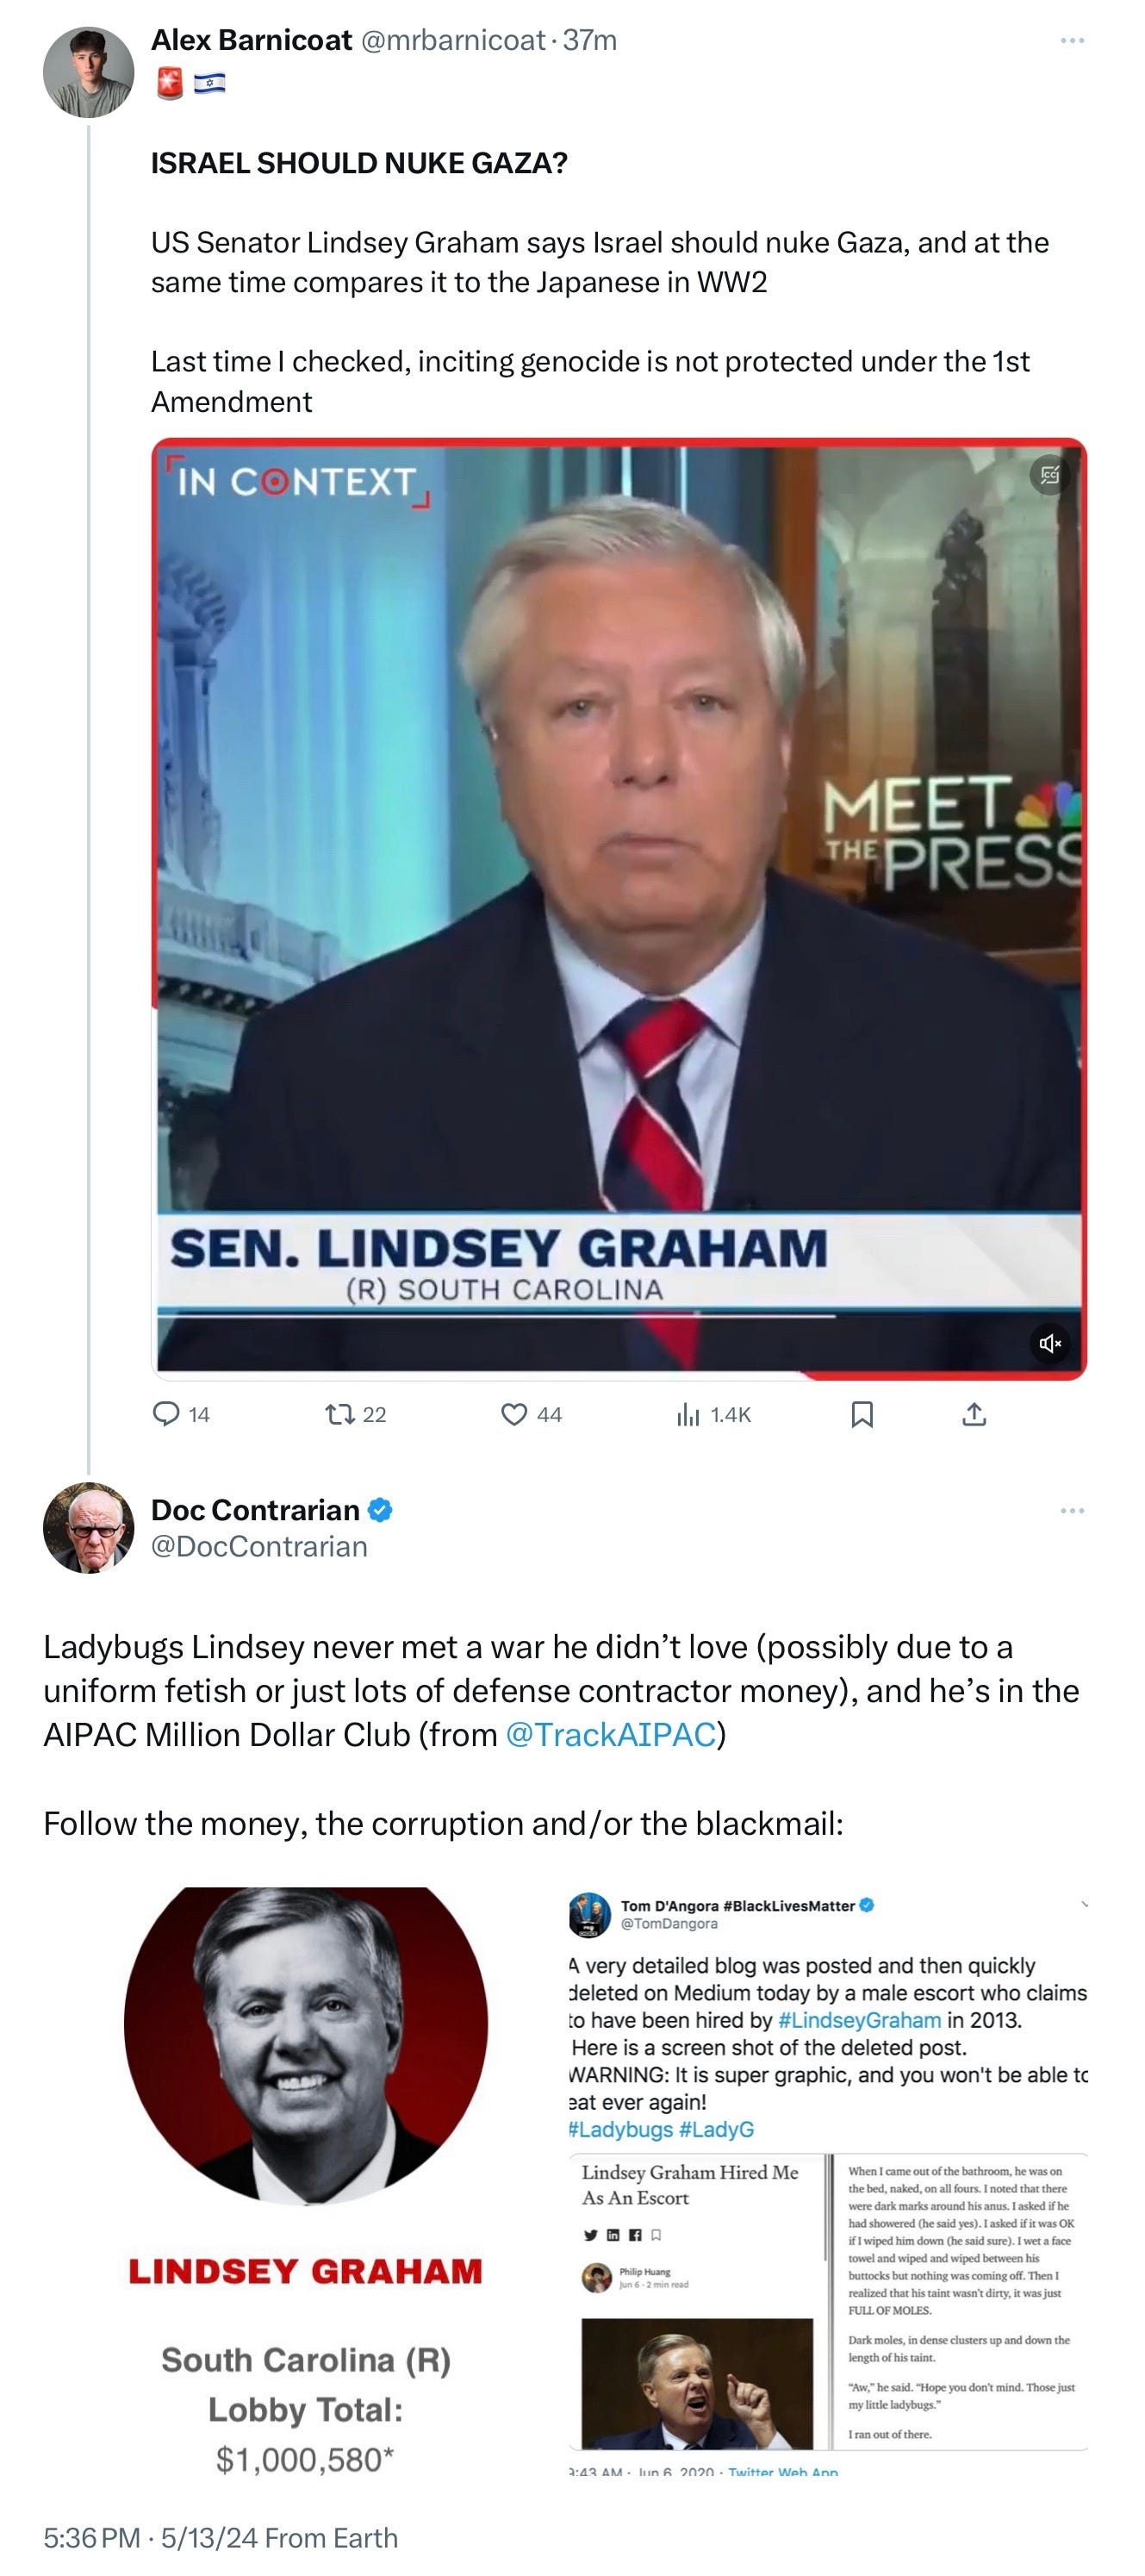1145x2576 pixels.
Task: Toggle captions on the video
Action: (x=1050, y=475)
